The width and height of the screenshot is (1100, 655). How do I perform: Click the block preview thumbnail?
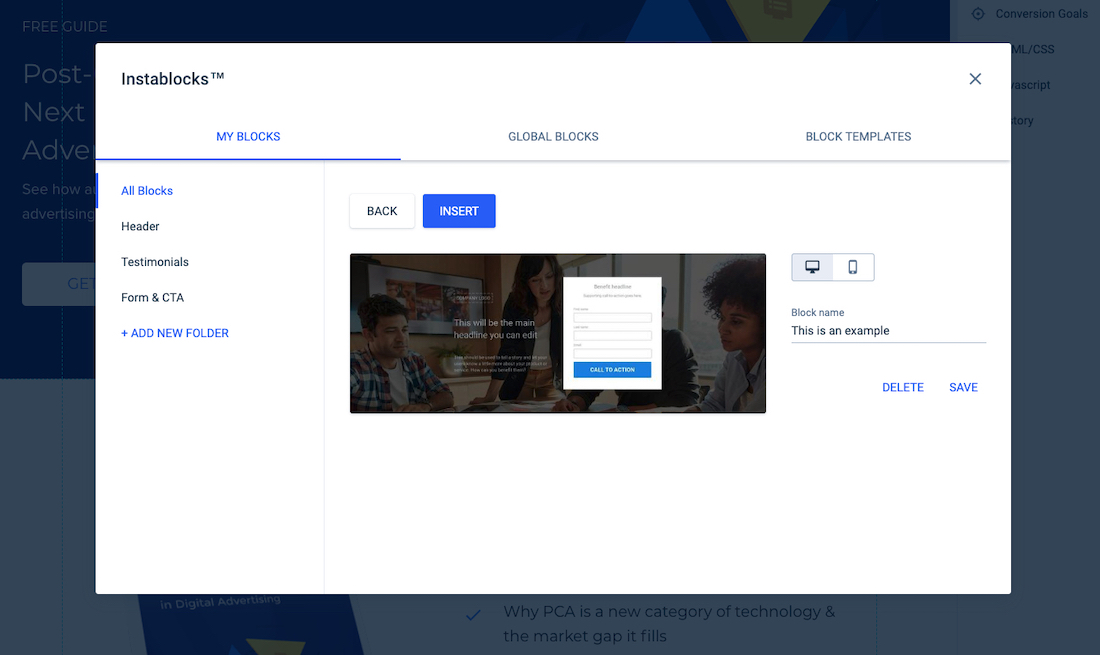(558, 333)
